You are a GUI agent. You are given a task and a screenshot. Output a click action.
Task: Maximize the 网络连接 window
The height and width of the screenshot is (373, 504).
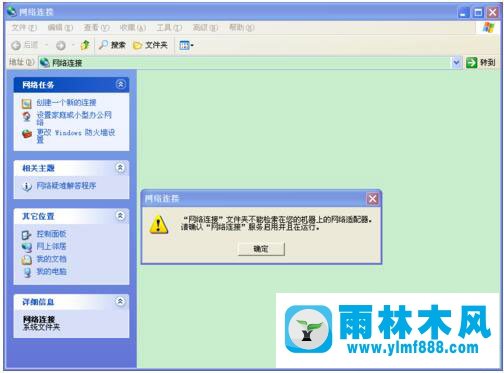click(x=478, y=13)
